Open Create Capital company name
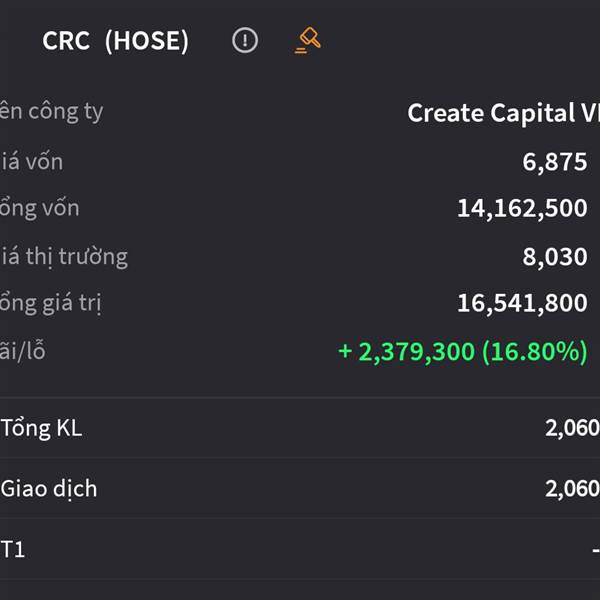Screen dimensions: 600x600 (x=504, y=113)
